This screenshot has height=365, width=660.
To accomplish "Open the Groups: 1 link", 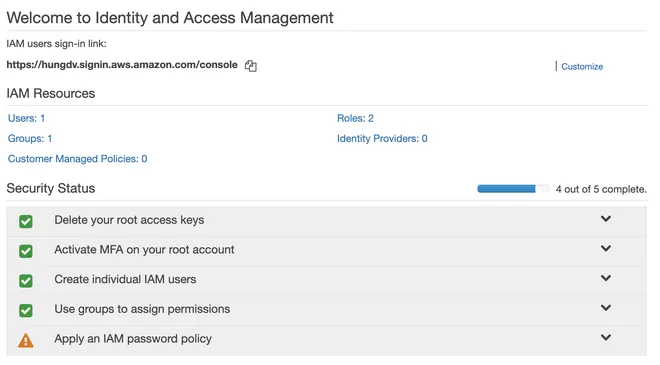I will pos(30,139).
